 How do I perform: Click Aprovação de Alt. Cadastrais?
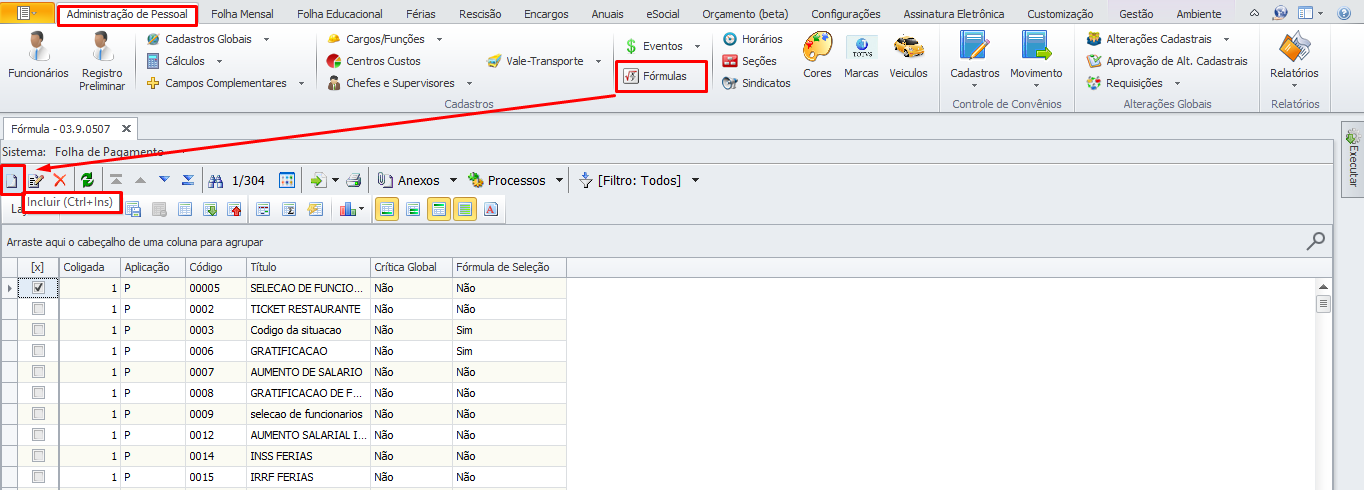point(1167,61)
